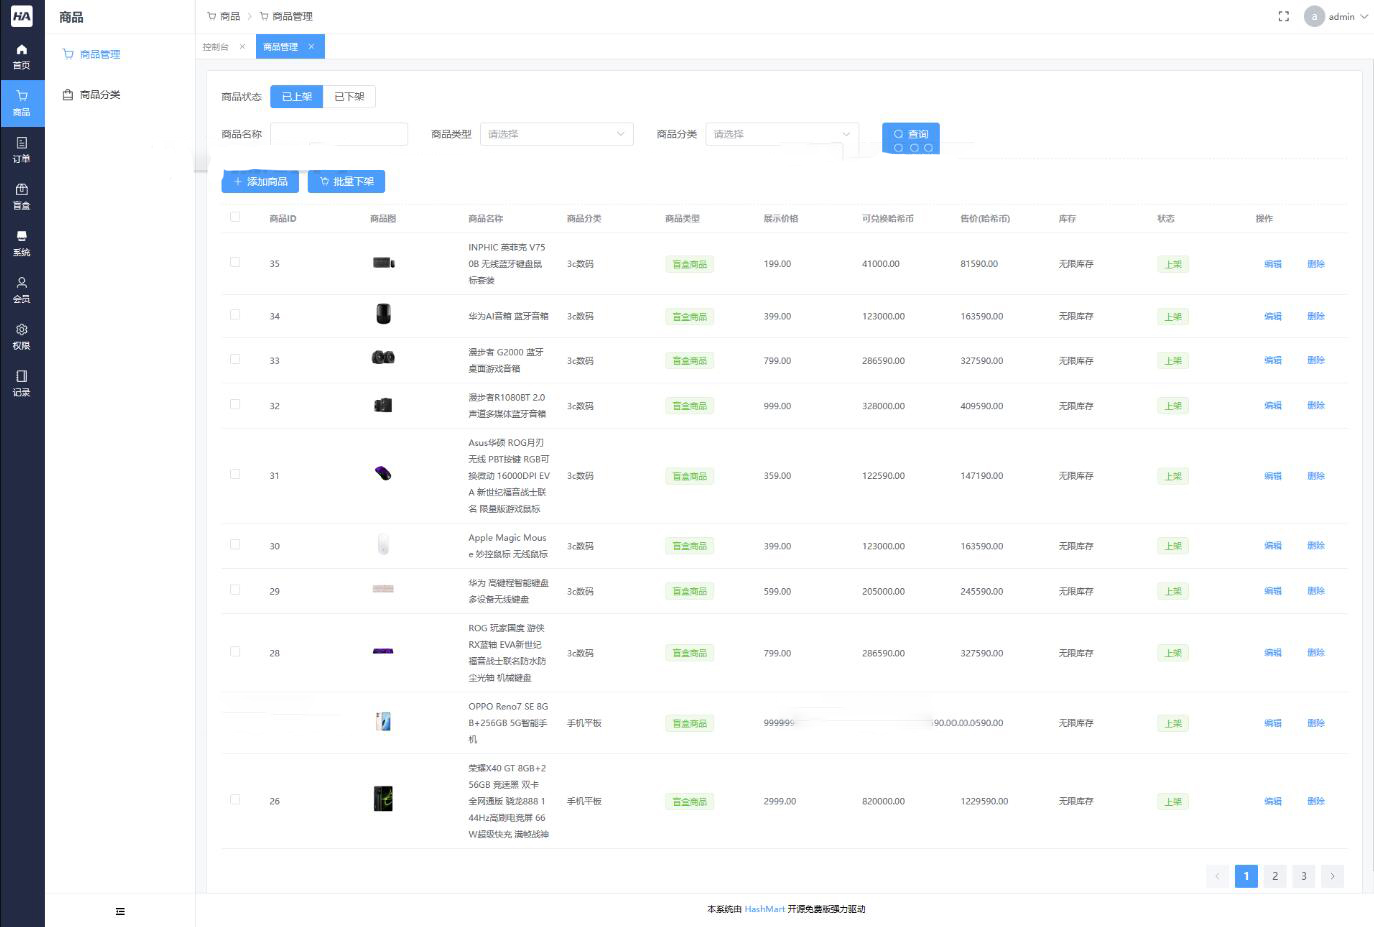Select all products via header checkbox
Image resolution: width=1374 pixels, height=927 pixels.
tap(235, 217)
